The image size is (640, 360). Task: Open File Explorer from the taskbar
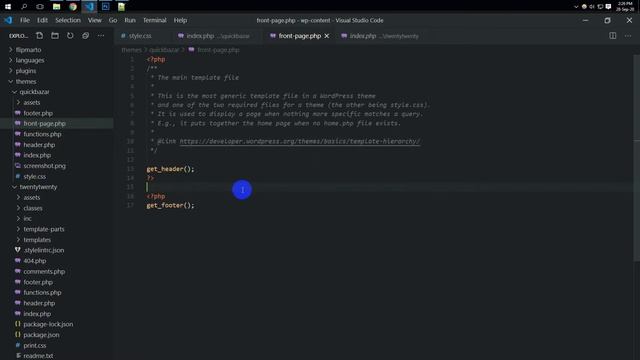(x=56, y=7)
